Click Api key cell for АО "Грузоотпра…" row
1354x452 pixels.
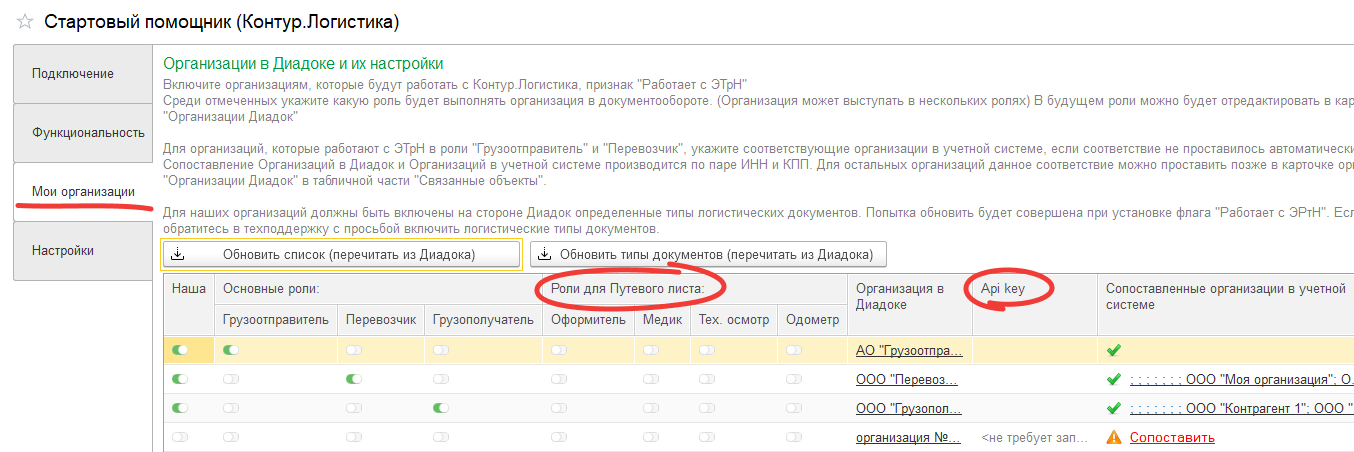pyautogui.click(x=1034, y=351)
